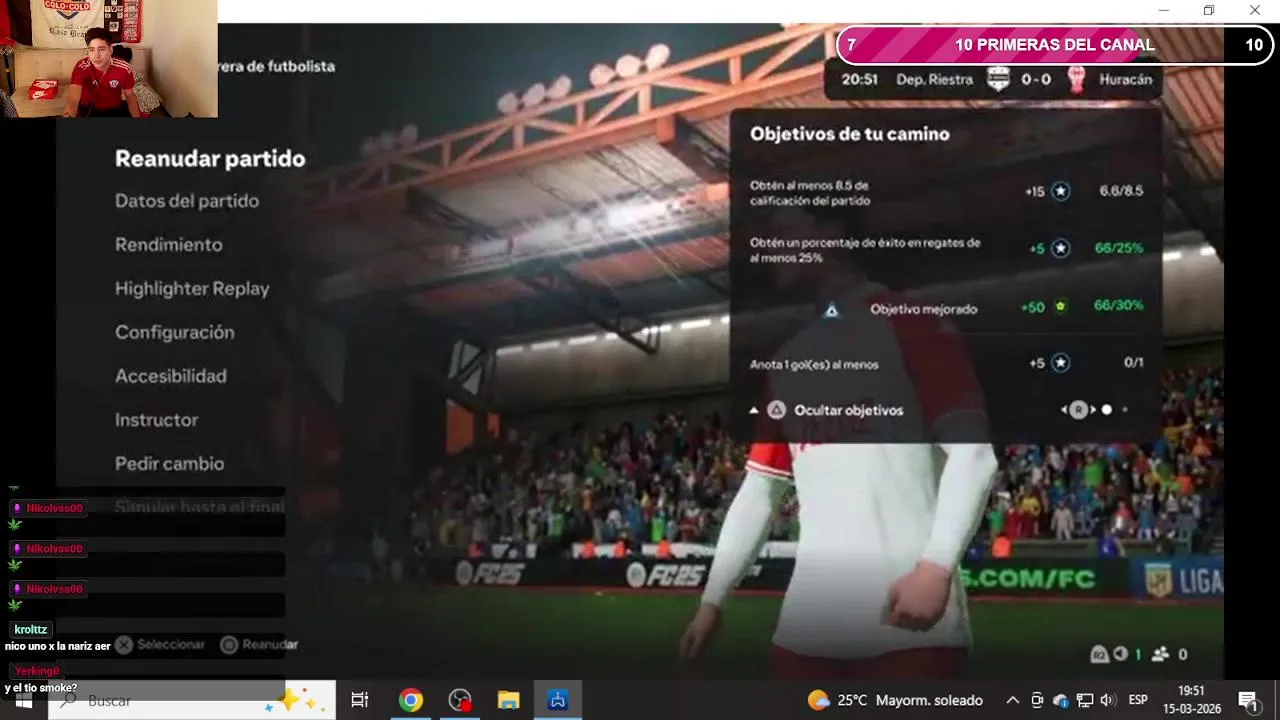Select the Instructor option
The height and width of the screenshot is (720, 1280).
tap(157, 420)
